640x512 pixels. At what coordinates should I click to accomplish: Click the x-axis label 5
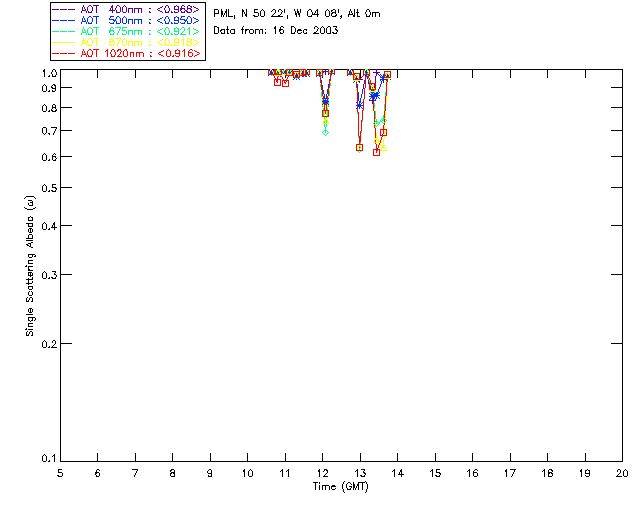60,473
